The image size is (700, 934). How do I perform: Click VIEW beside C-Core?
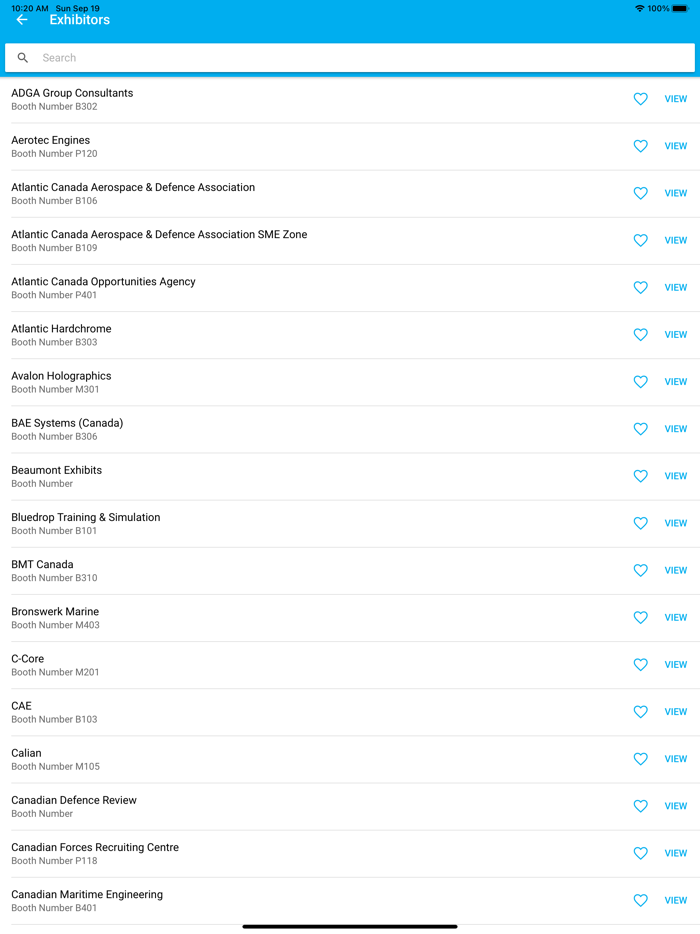676,665
